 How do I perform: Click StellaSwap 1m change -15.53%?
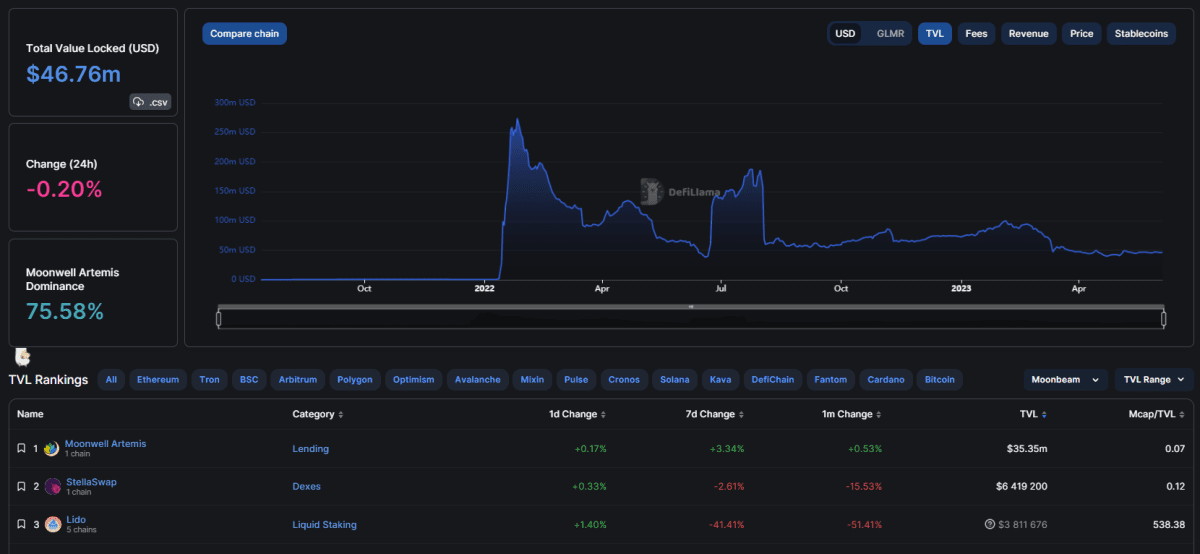pos(864,486)
